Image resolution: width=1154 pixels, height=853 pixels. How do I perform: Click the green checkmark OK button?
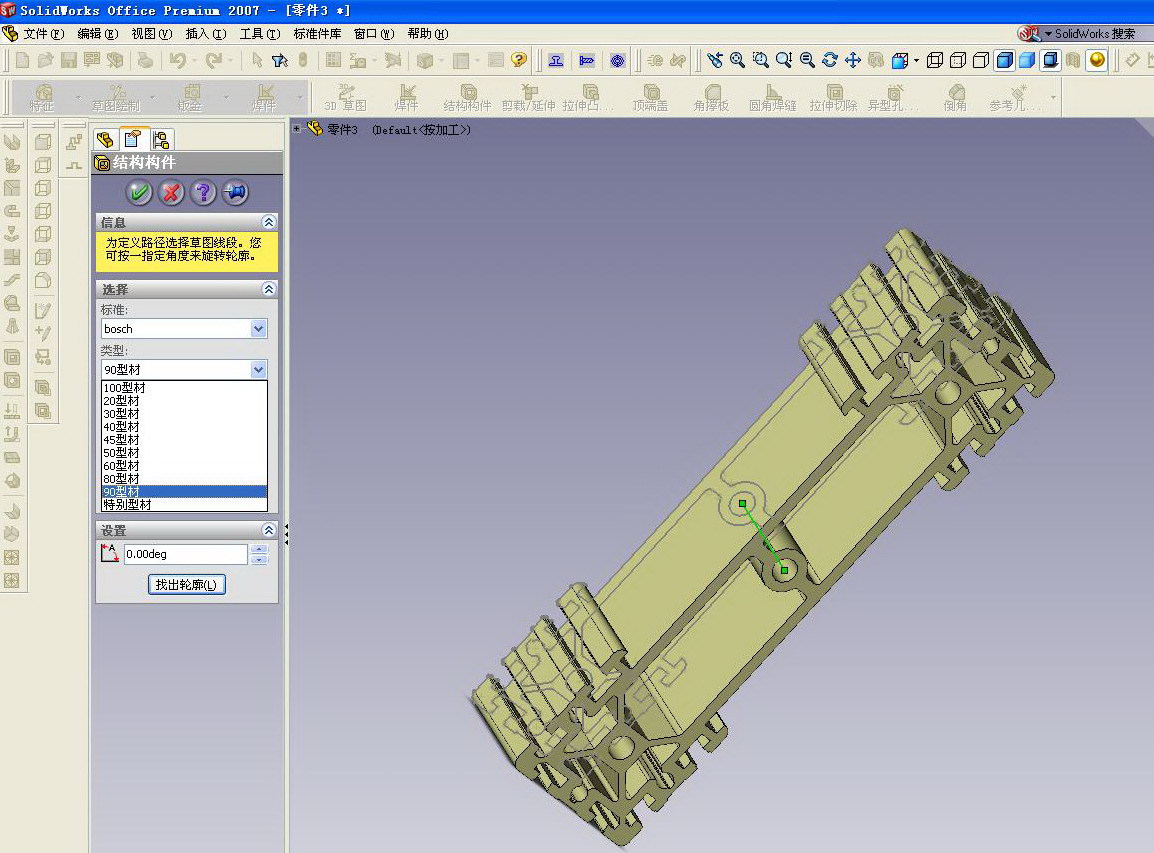[139, 192]
